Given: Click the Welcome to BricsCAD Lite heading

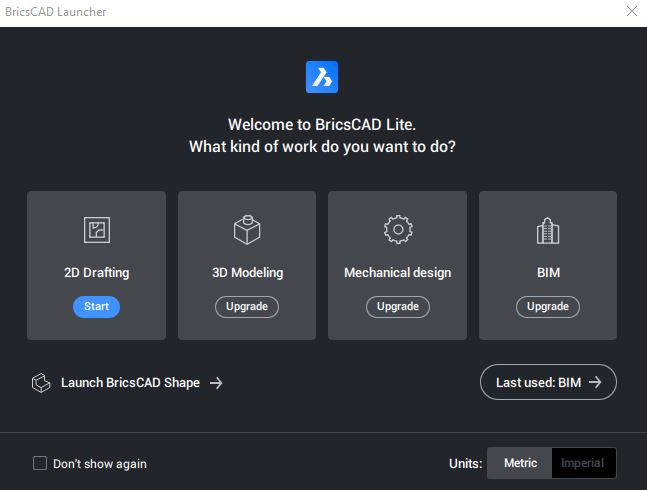Looking at the screenshot, I should [322, 125].
